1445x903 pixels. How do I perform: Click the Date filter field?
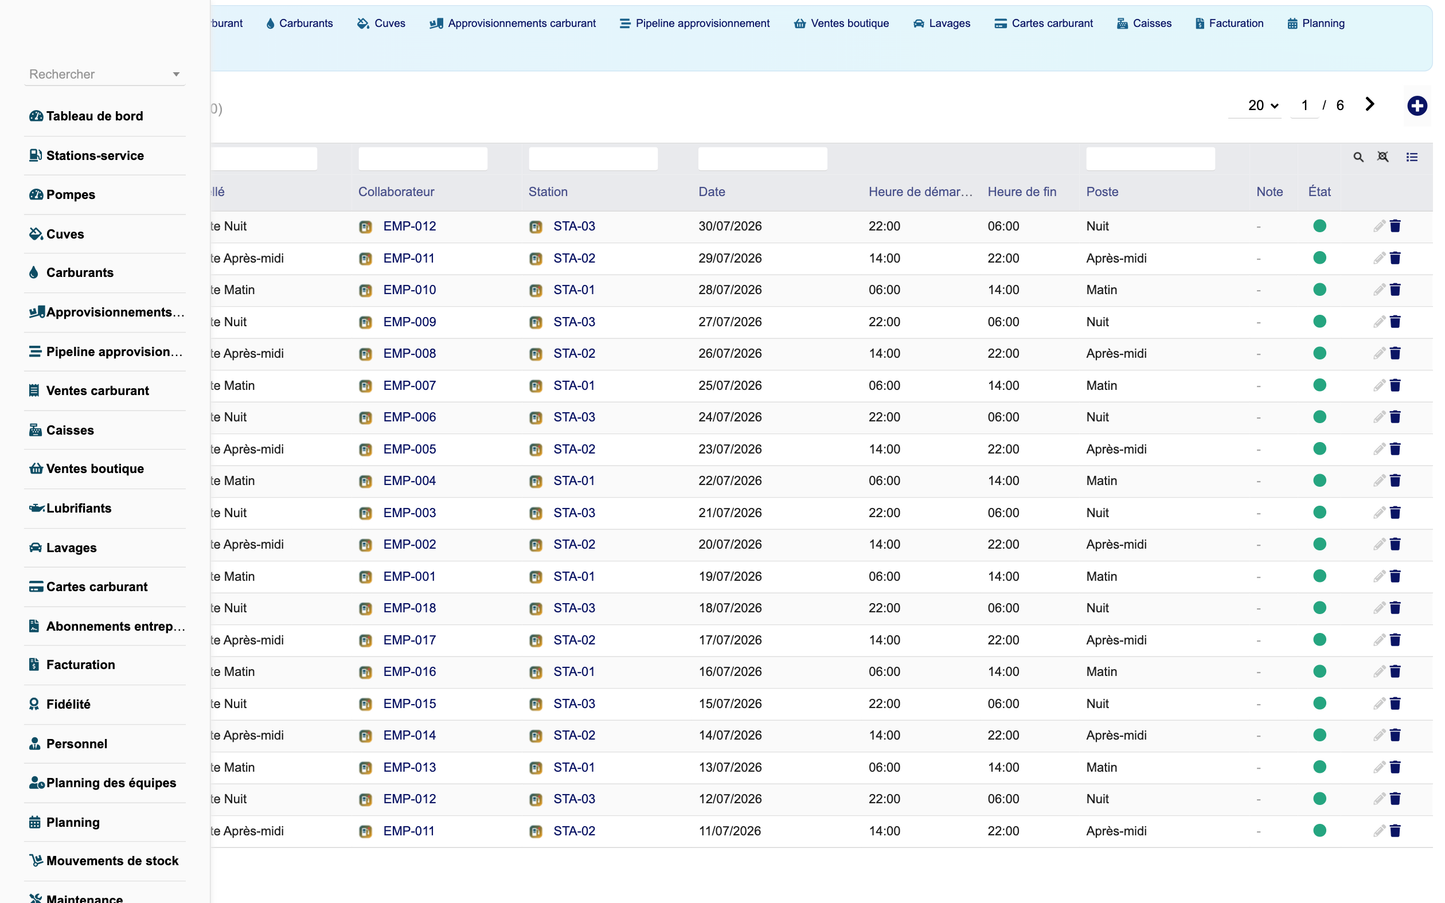[763, 158]
